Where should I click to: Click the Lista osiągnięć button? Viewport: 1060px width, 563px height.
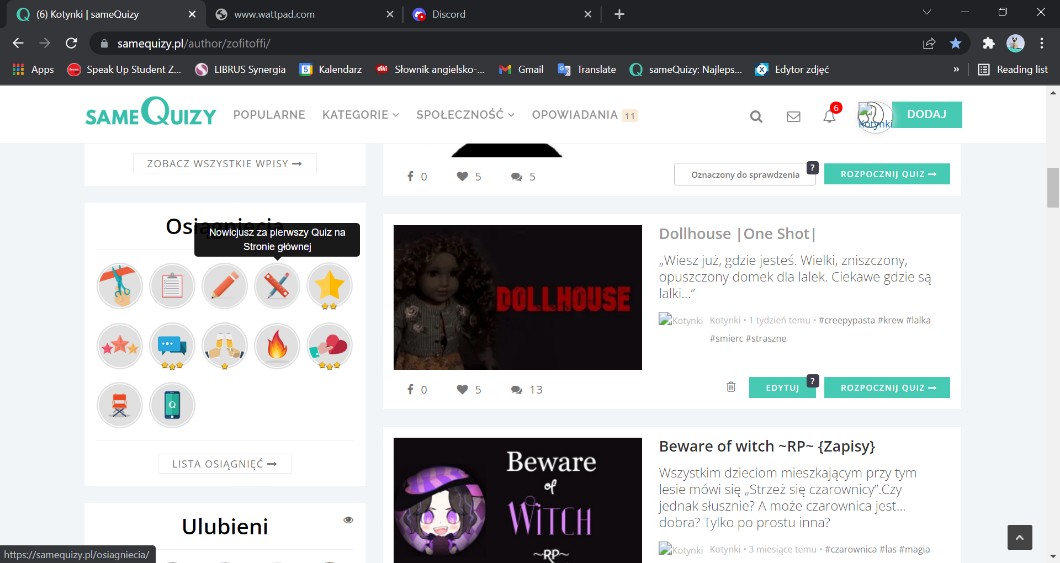(225, 464)
